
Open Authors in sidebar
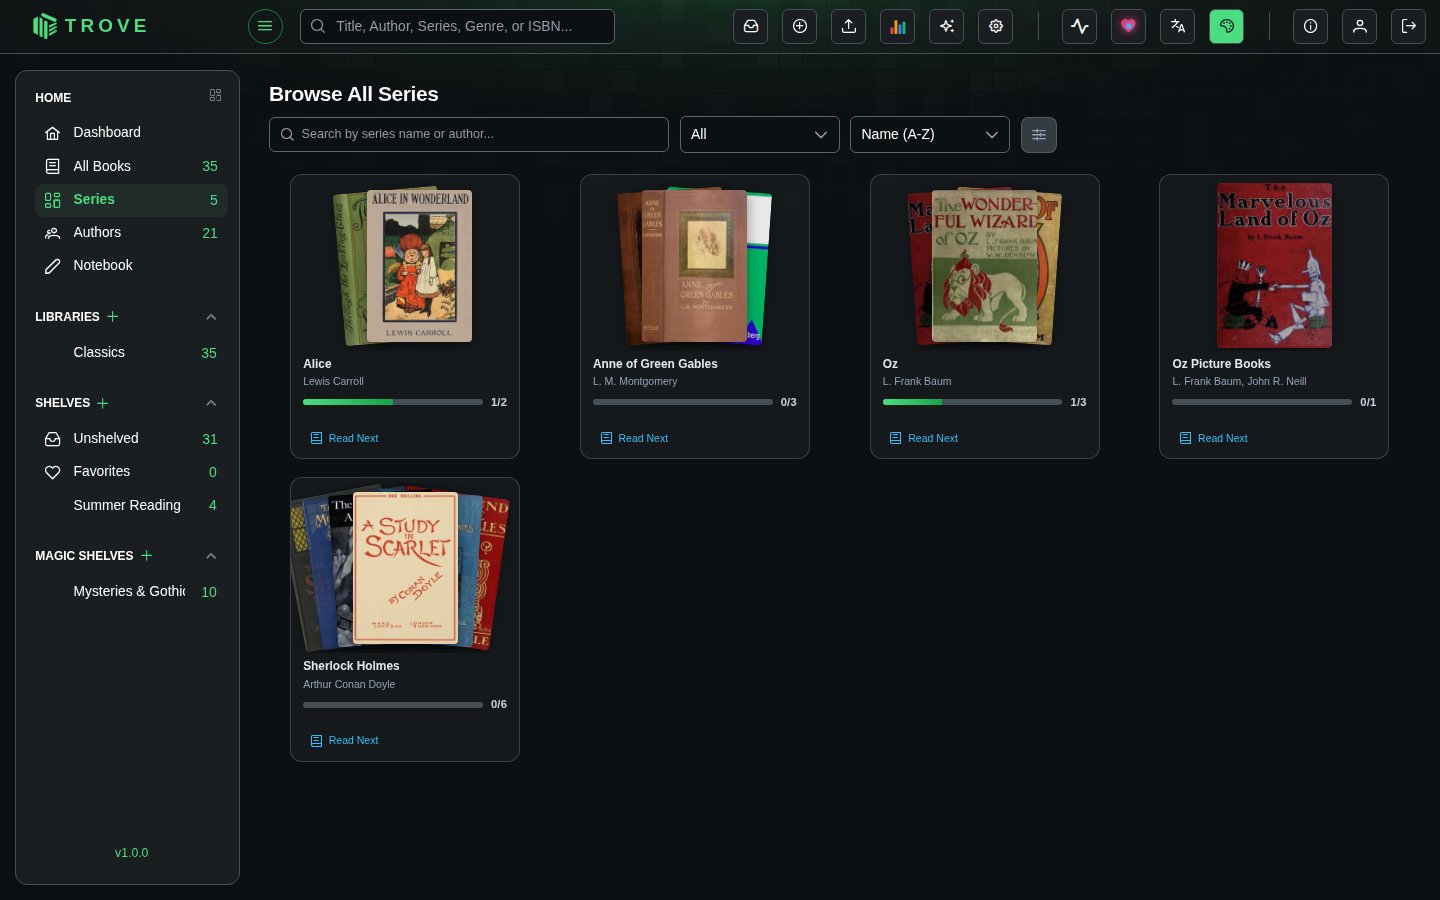coord(131,232)
